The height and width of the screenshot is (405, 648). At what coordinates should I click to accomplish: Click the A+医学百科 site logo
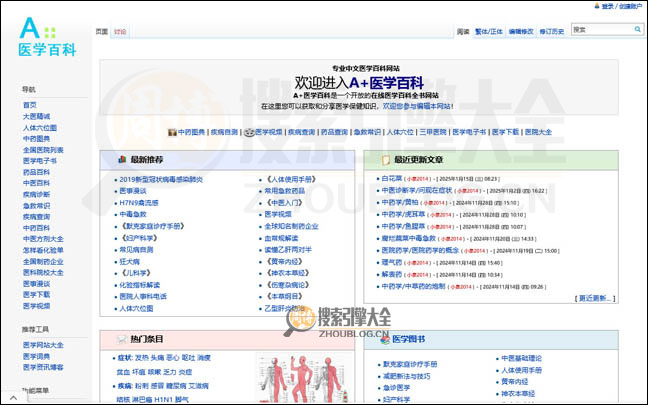pos(47,37)
